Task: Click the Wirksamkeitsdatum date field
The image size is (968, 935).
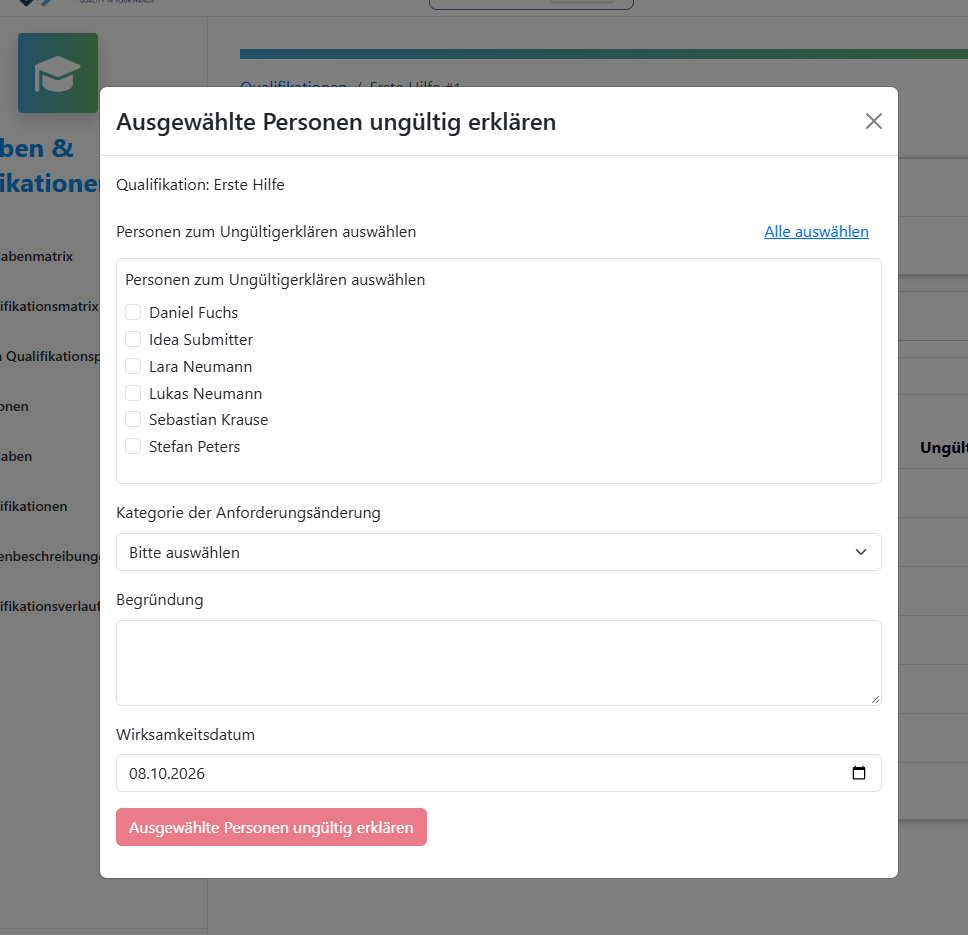Action: tap(498, 773)
